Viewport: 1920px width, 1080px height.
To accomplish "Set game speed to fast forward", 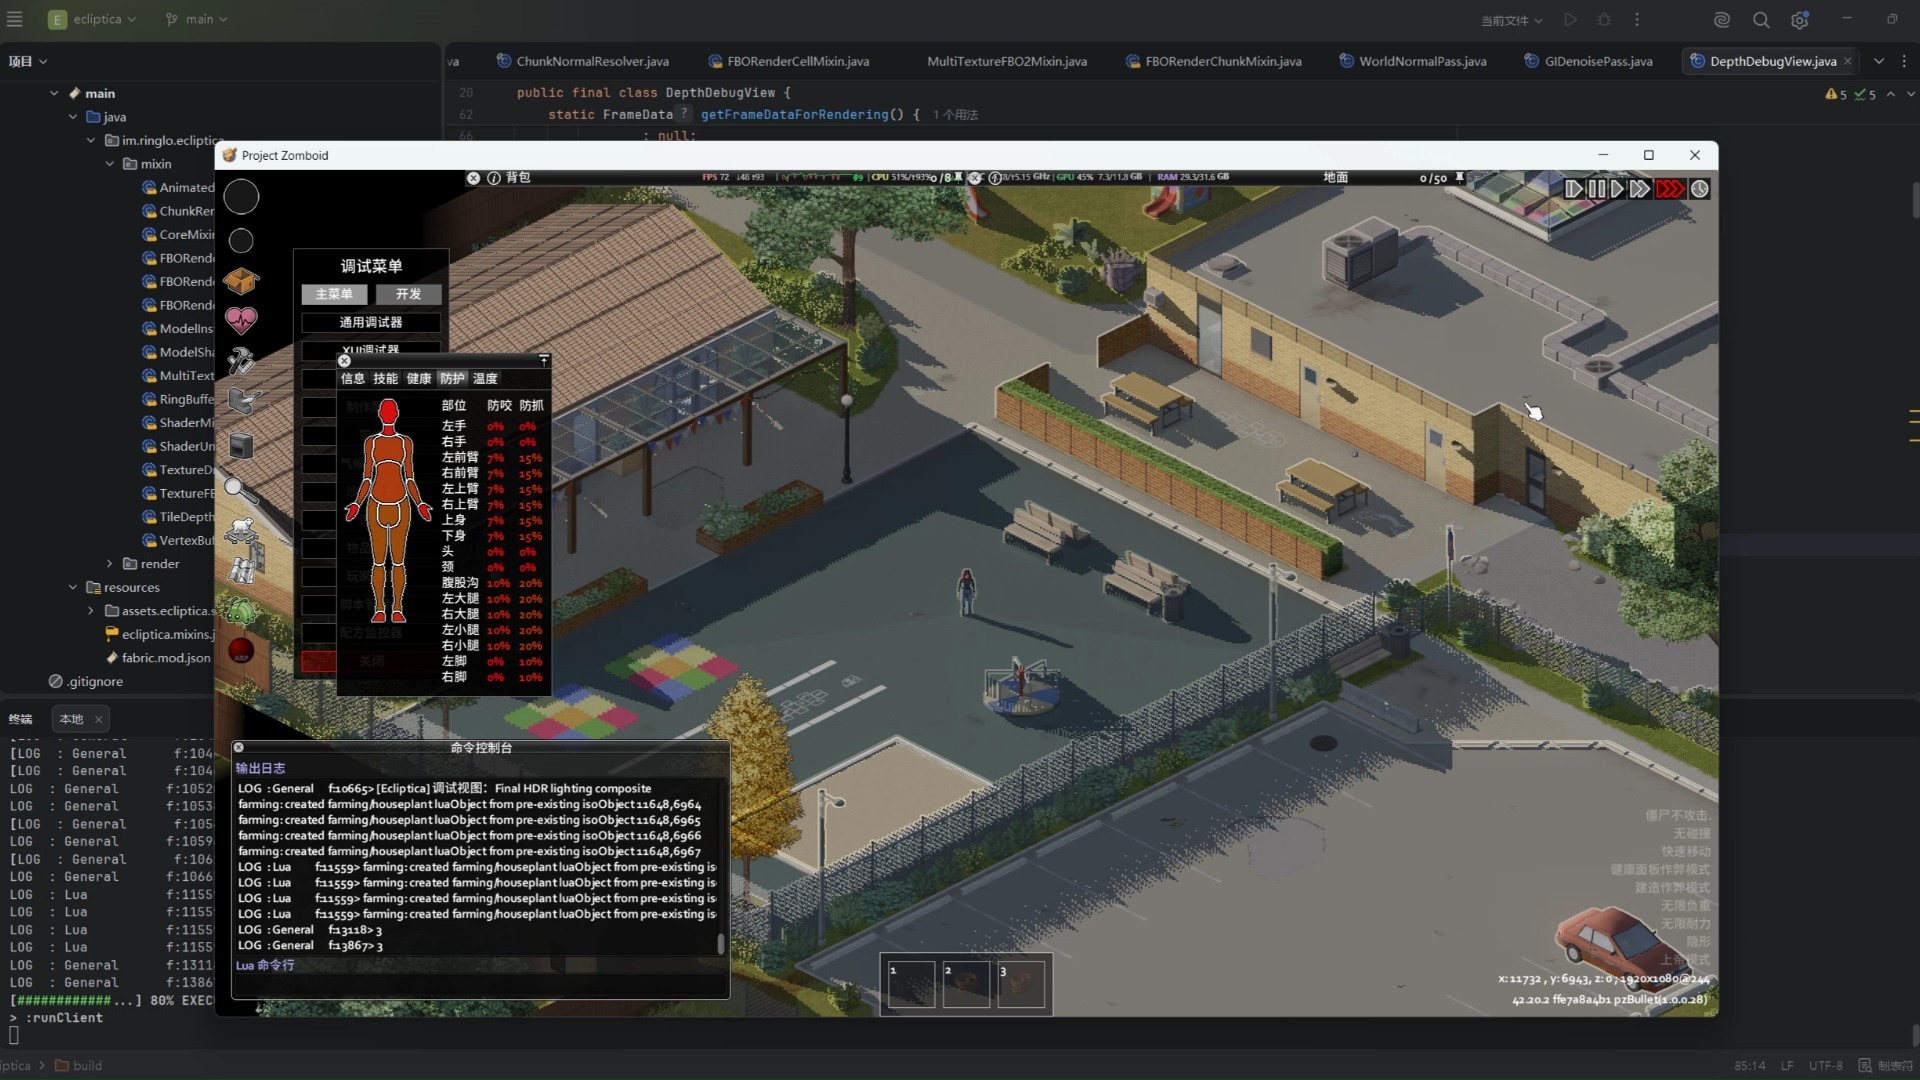I will 1639,189.
